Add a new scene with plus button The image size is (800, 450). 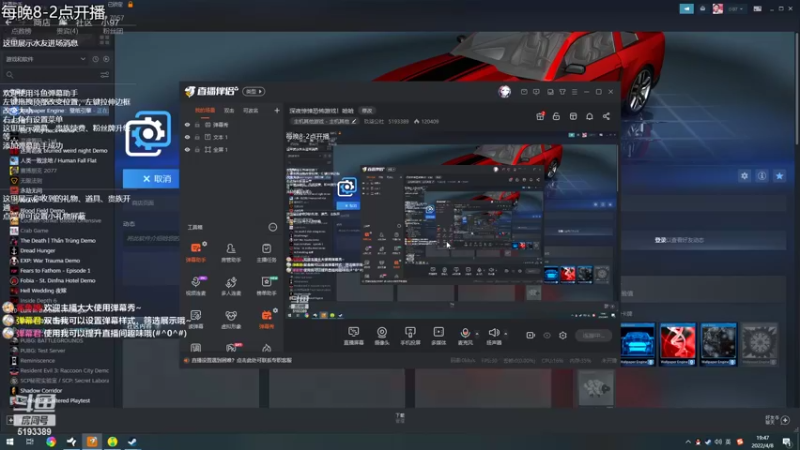(x=277, y=110)
